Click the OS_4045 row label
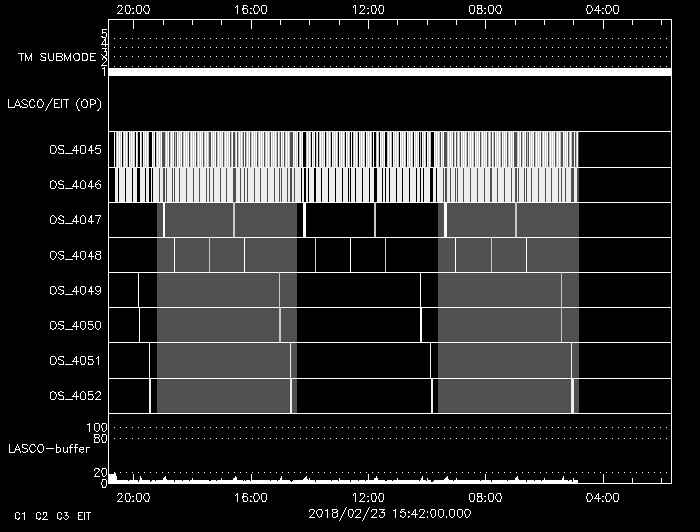700x532 pixels. point(75,150)
